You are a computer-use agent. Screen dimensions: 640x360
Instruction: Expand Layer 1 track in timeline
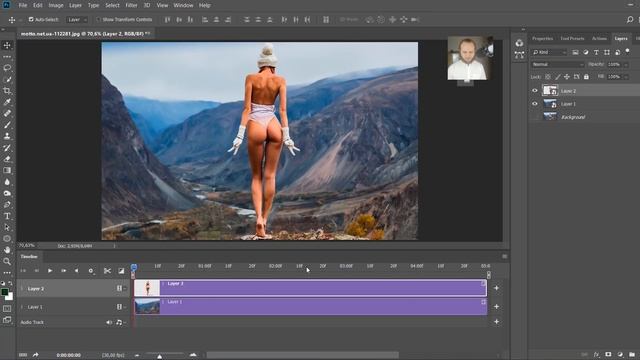22,307
